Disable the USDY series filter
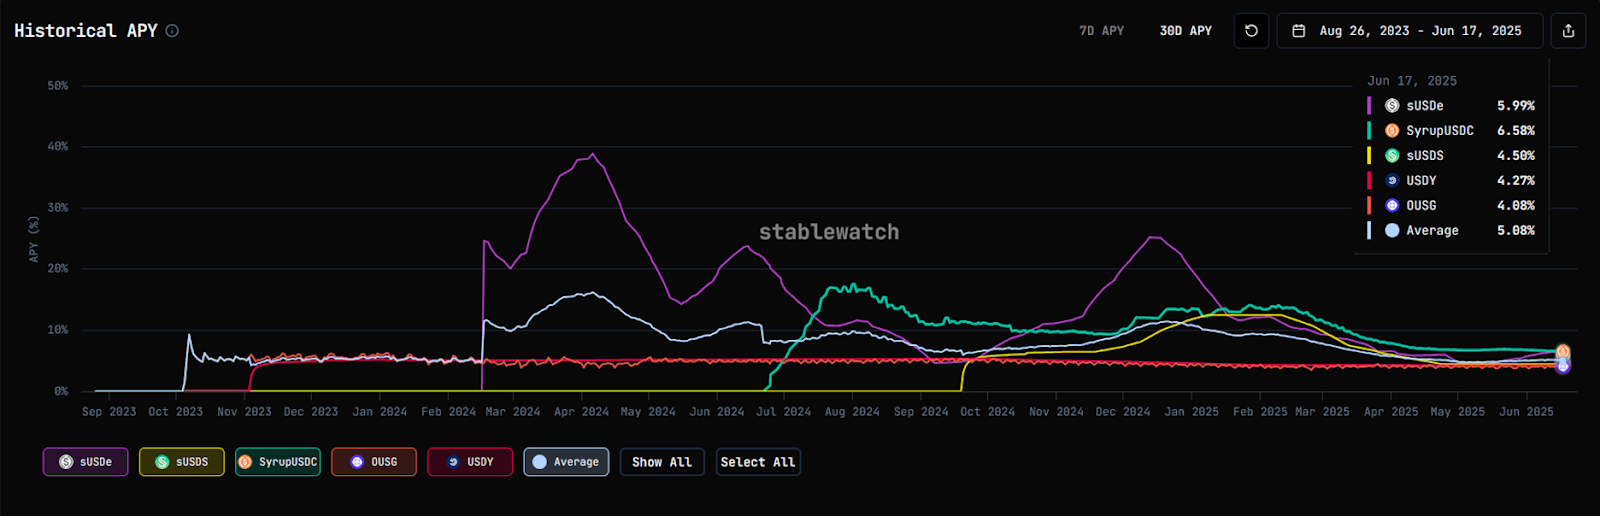This screenshot has width=1600, height=516. click(x=470, y=462)
